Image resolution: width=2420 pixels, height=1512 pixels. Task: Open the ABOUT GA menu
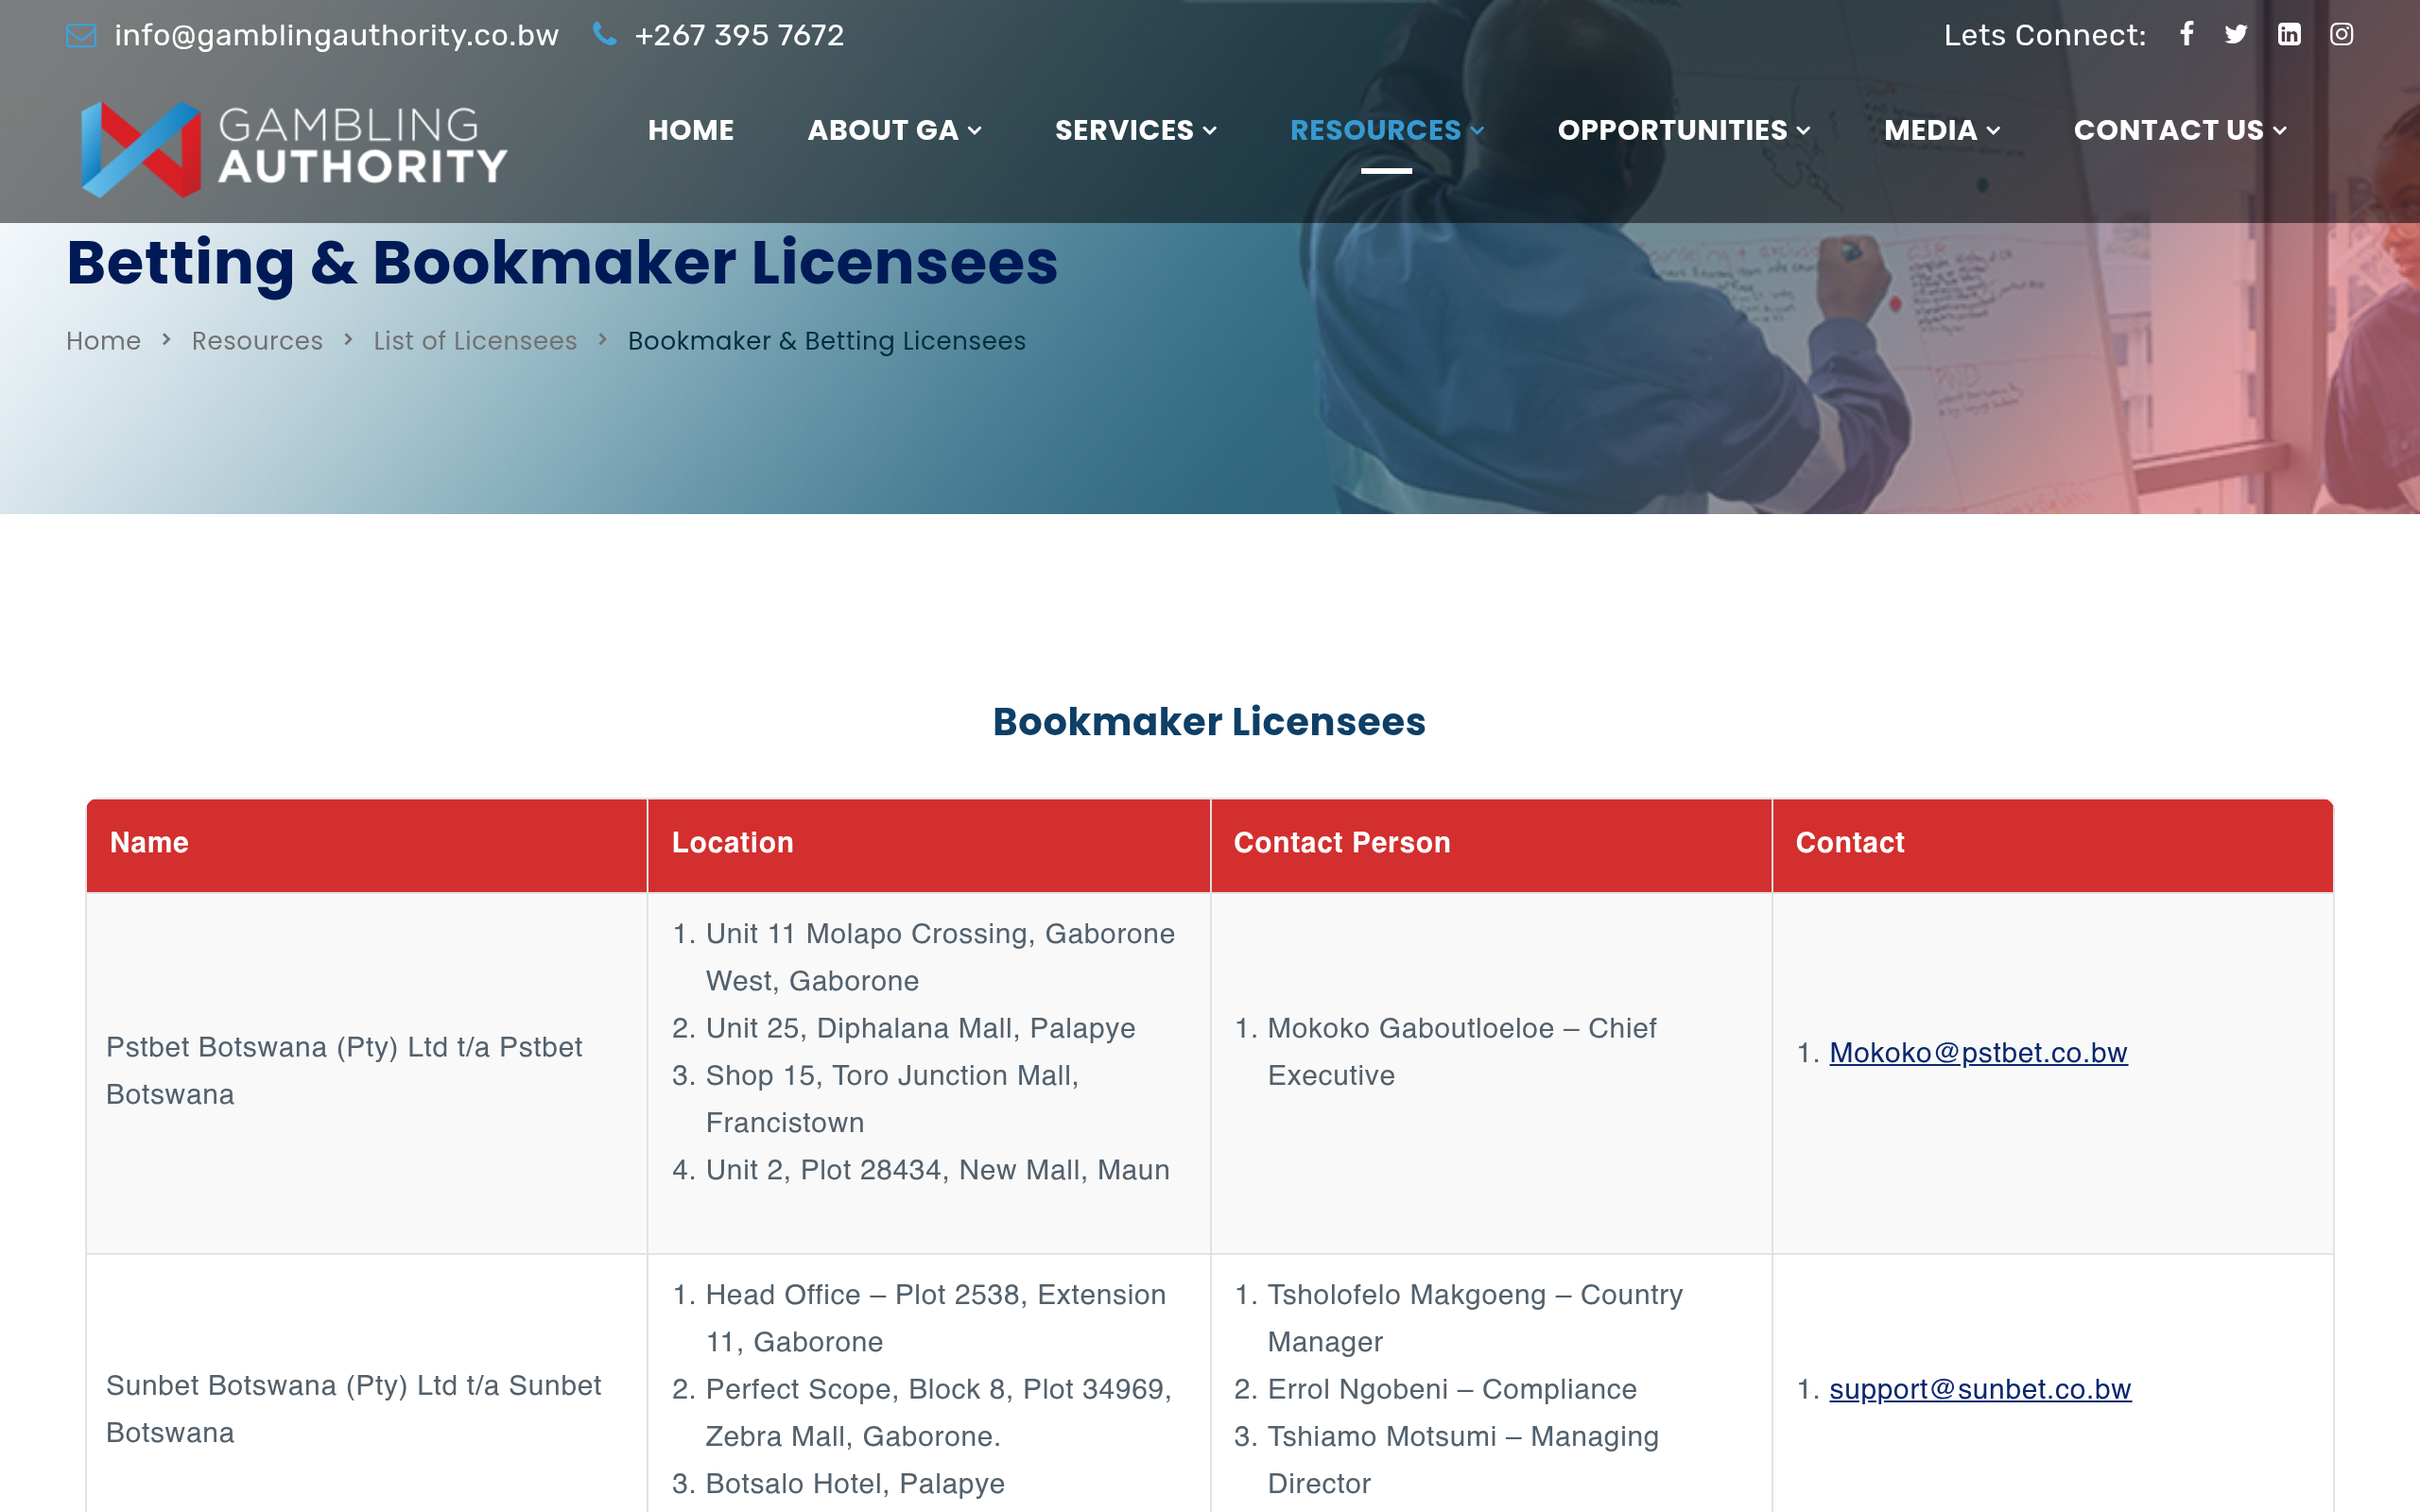[x=894, y=130]
